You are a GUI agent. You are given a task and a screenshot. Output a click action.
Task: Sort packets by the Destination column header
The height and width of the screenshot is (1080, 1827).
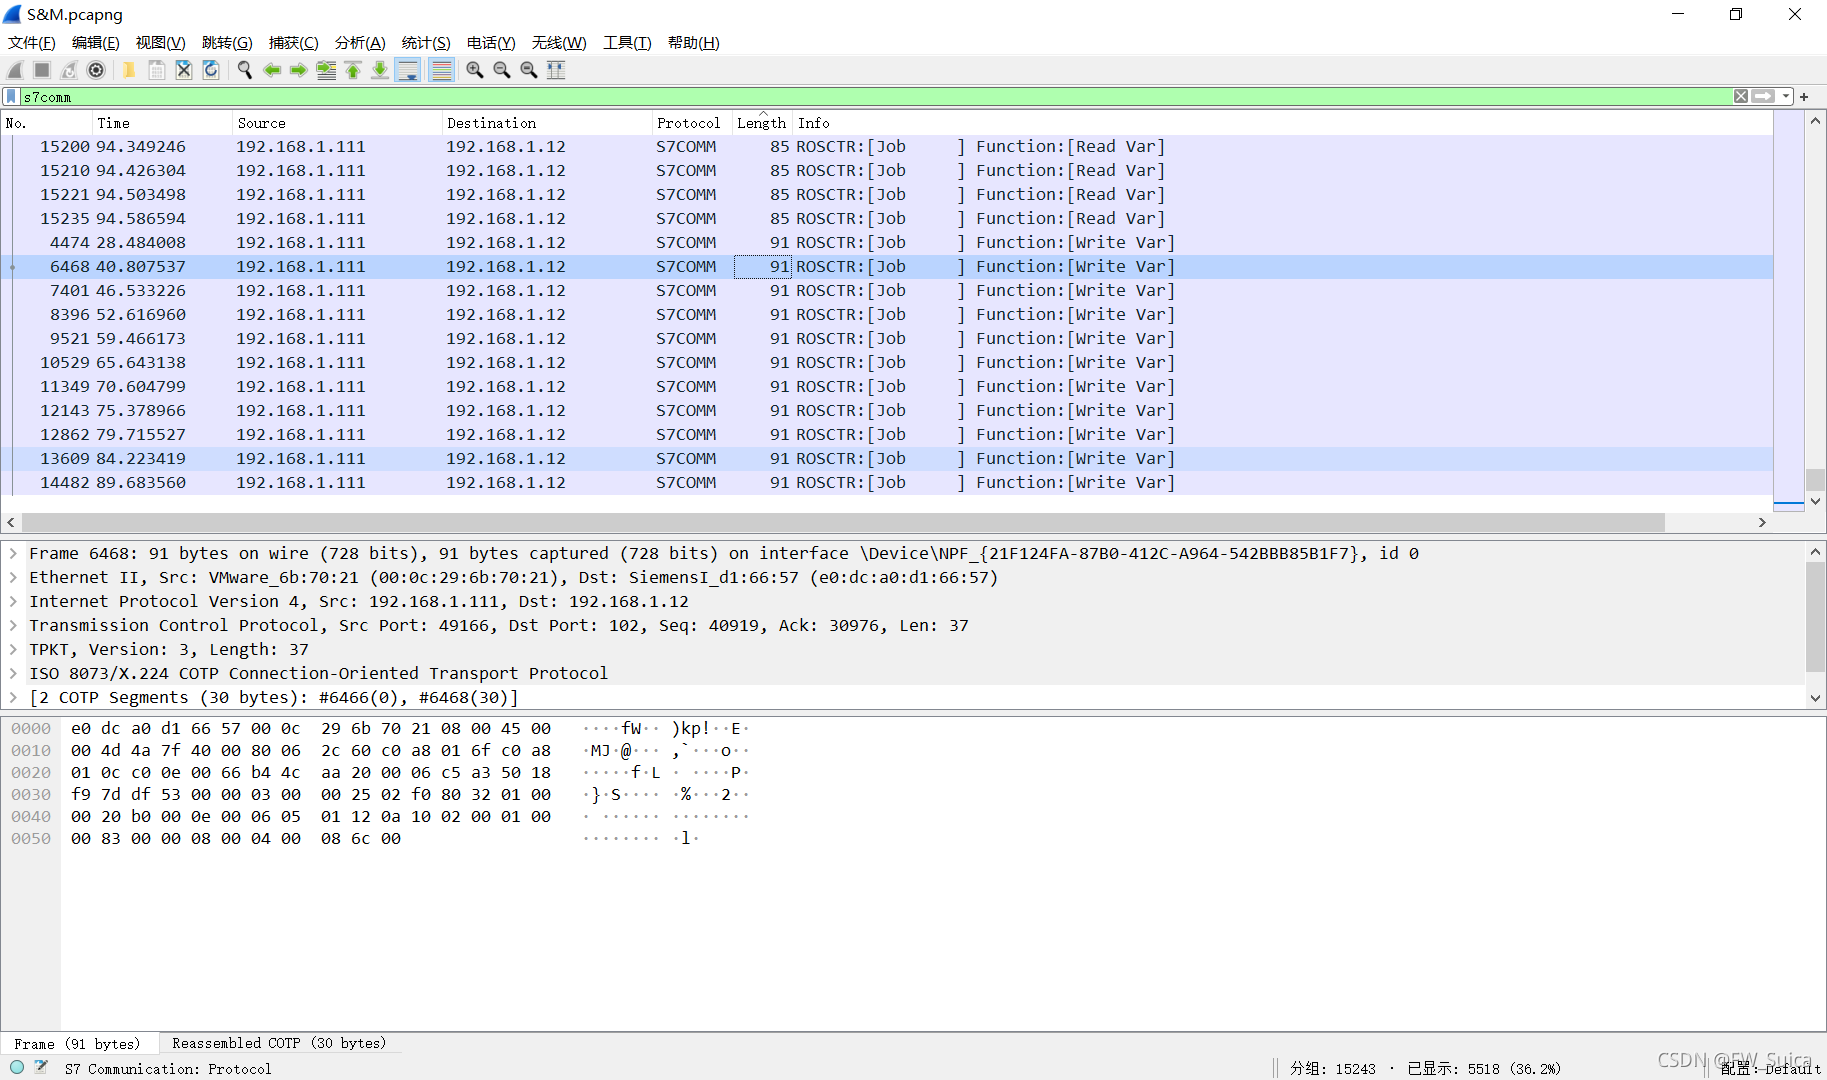click(x=546, y=123)
